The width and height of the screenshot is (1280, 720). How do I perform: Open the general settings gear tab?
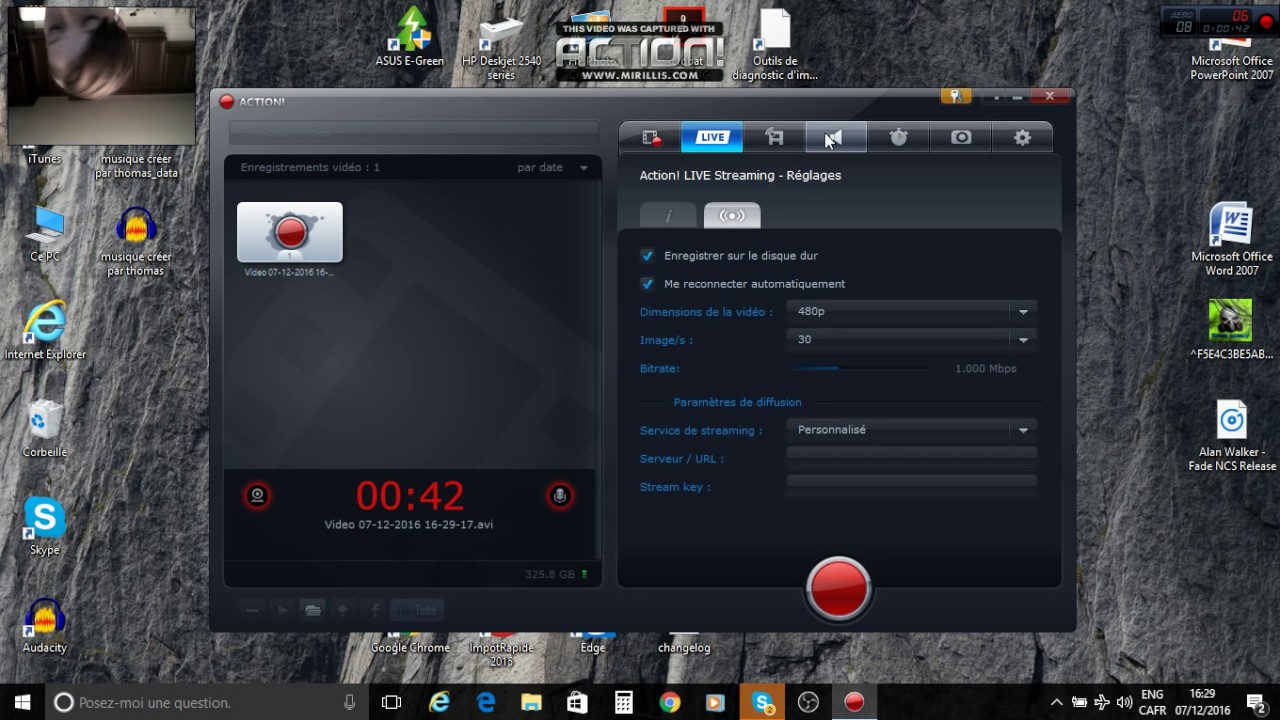[x=1022, y=137]
